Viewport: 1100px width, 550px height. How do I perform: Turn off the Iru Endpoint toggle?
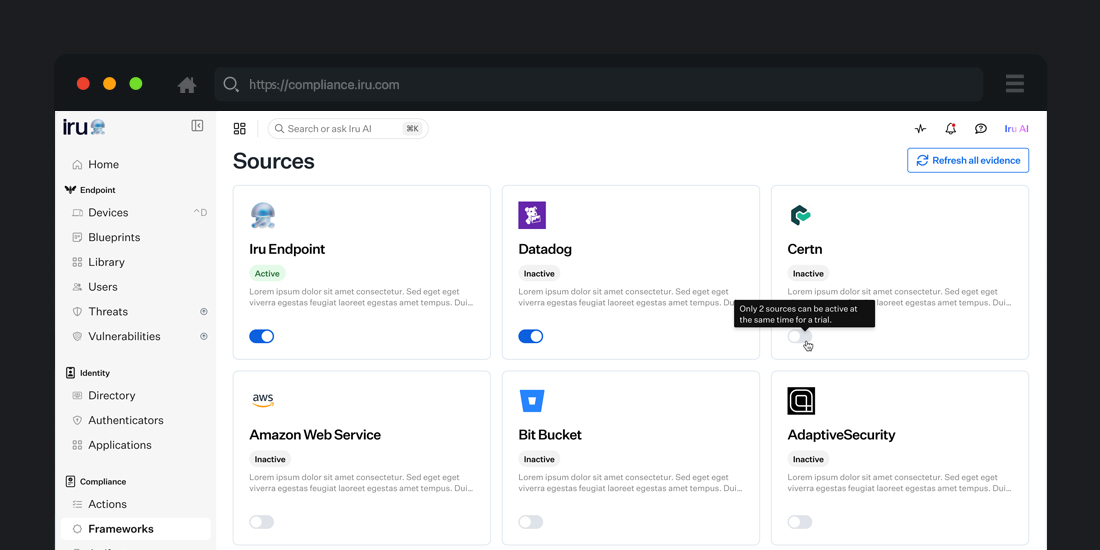(x=262, y=336)
